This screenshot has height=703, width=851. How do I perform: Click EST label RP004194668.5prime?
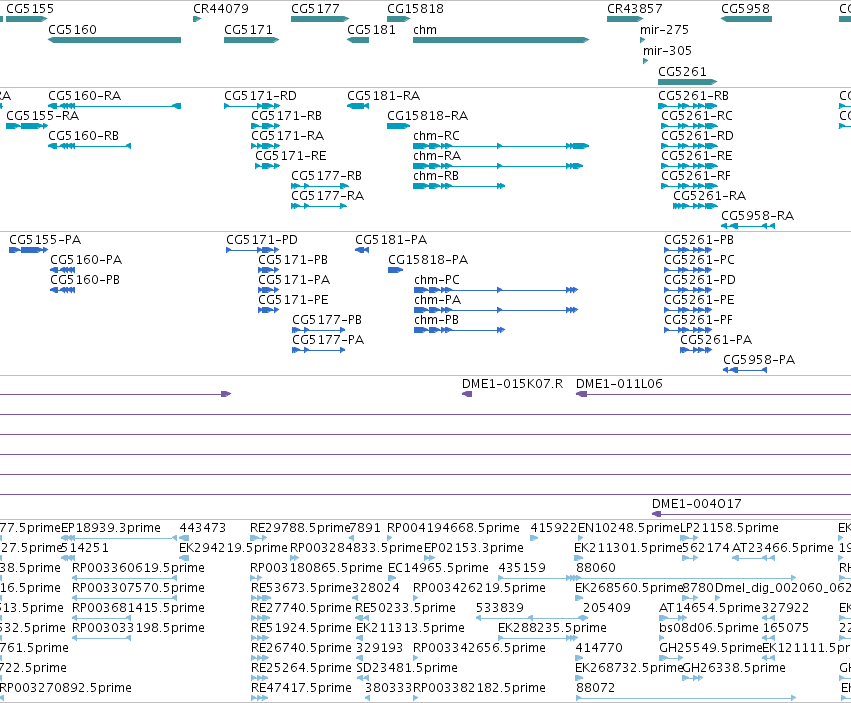(x=453, y=528)
